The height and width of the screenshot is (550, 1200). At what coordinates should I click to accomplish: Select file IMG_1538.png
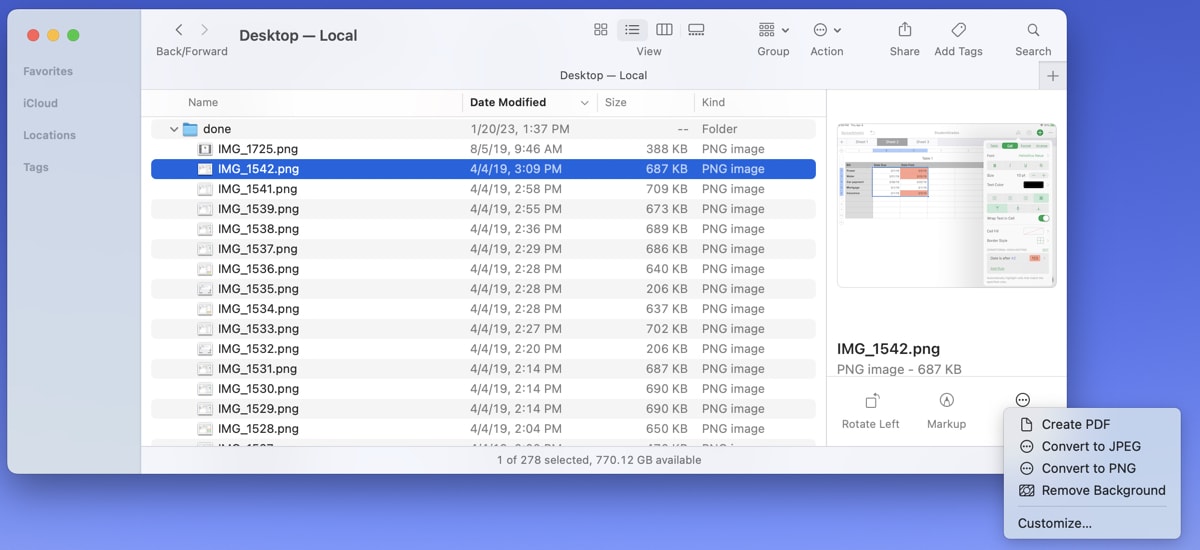483,229
